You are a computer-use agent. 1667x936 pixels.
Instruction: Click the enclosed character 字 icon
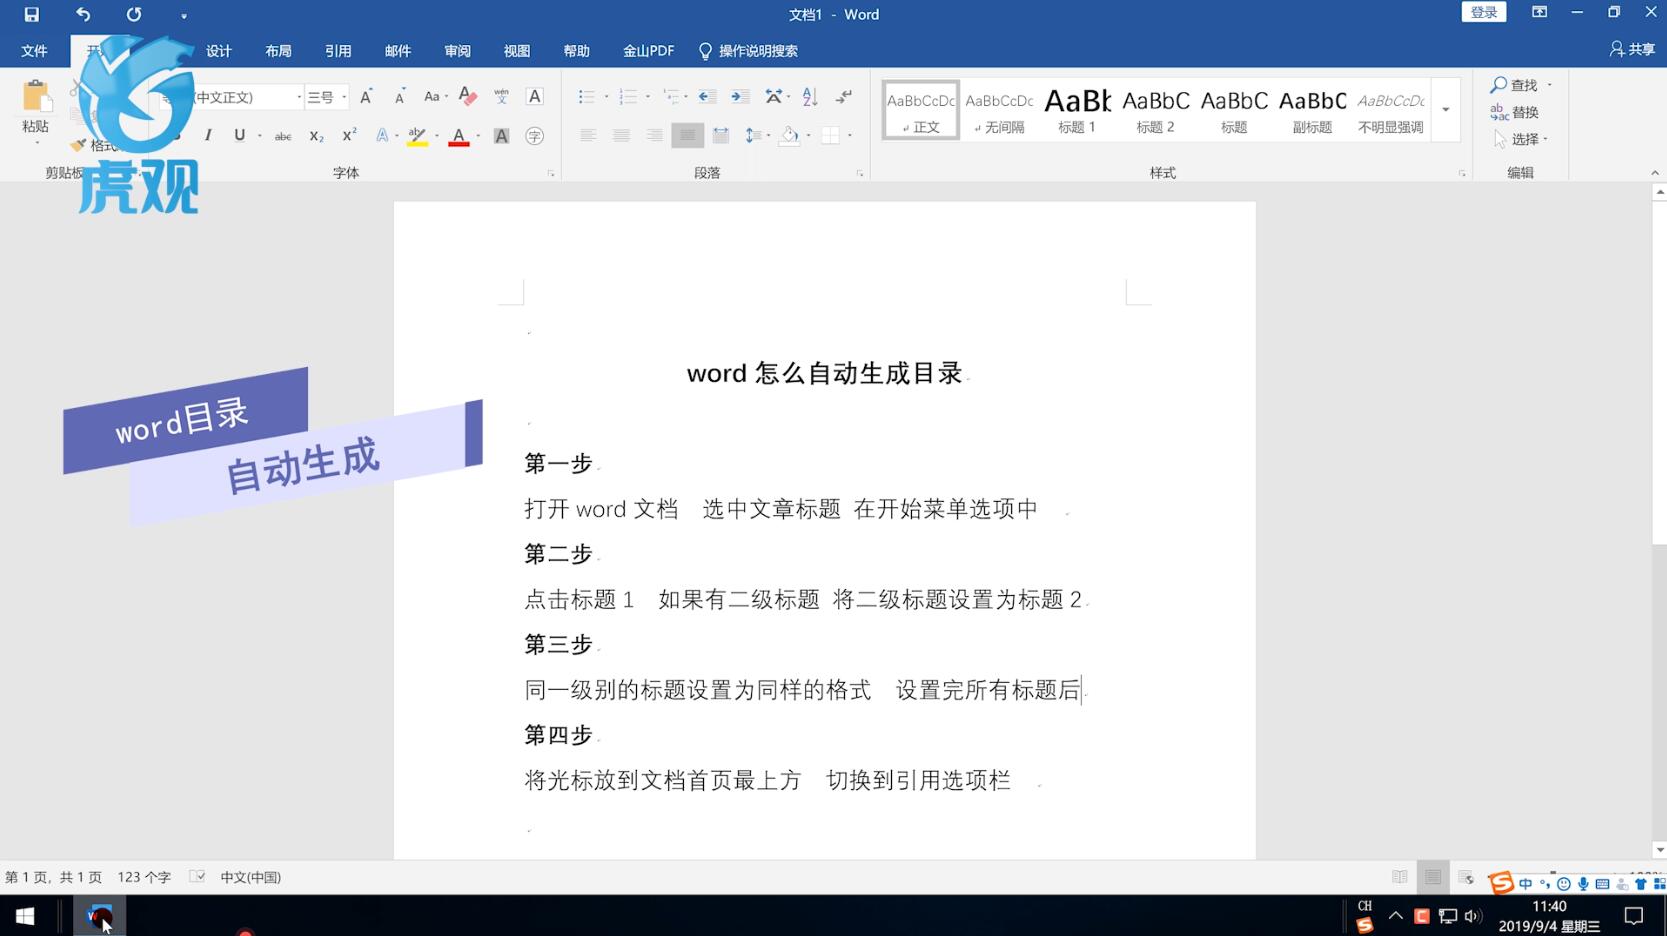pos(535,136)
